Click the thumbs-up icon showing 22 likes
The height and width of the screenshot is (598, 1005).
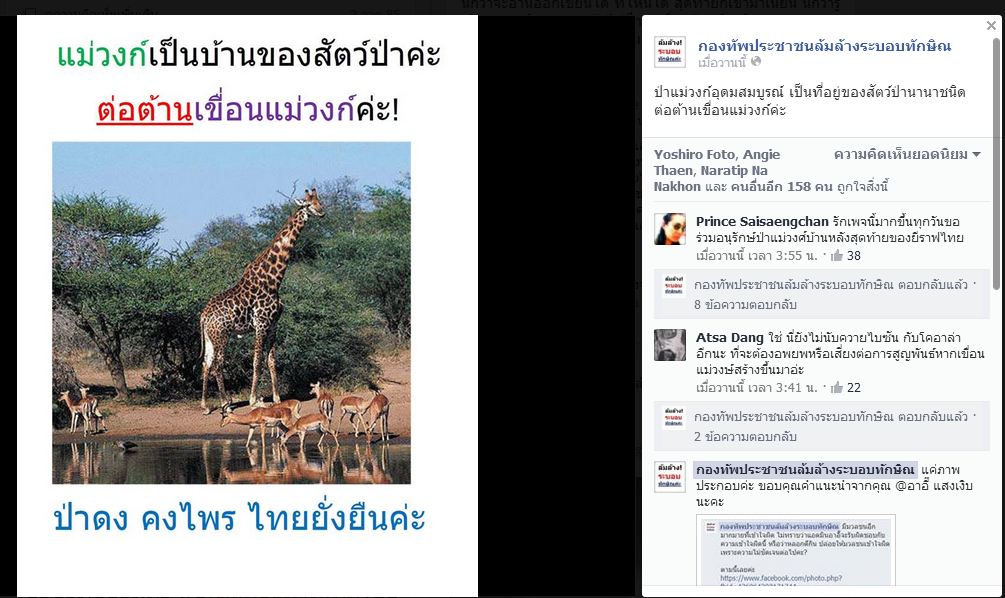[836, 388]
